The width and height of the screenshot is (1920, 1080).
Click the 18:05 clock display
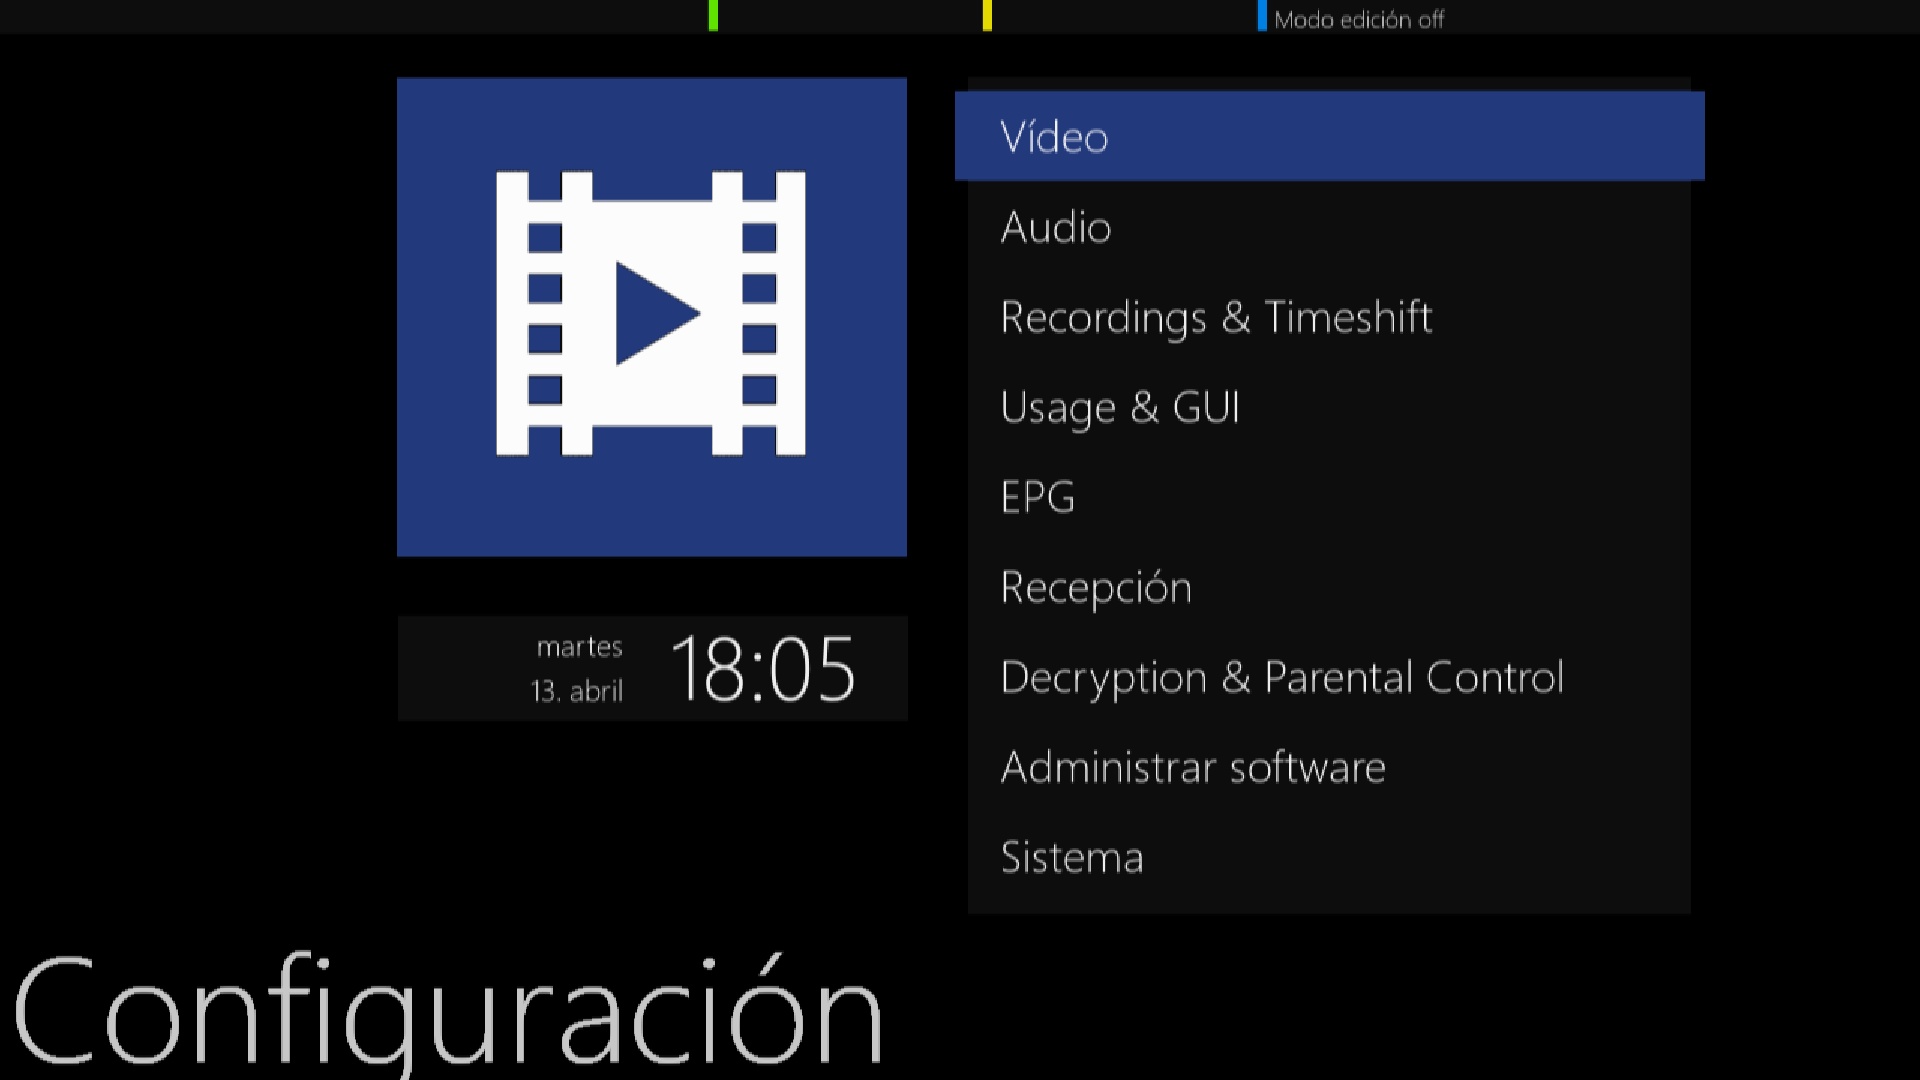coord(763,669)
